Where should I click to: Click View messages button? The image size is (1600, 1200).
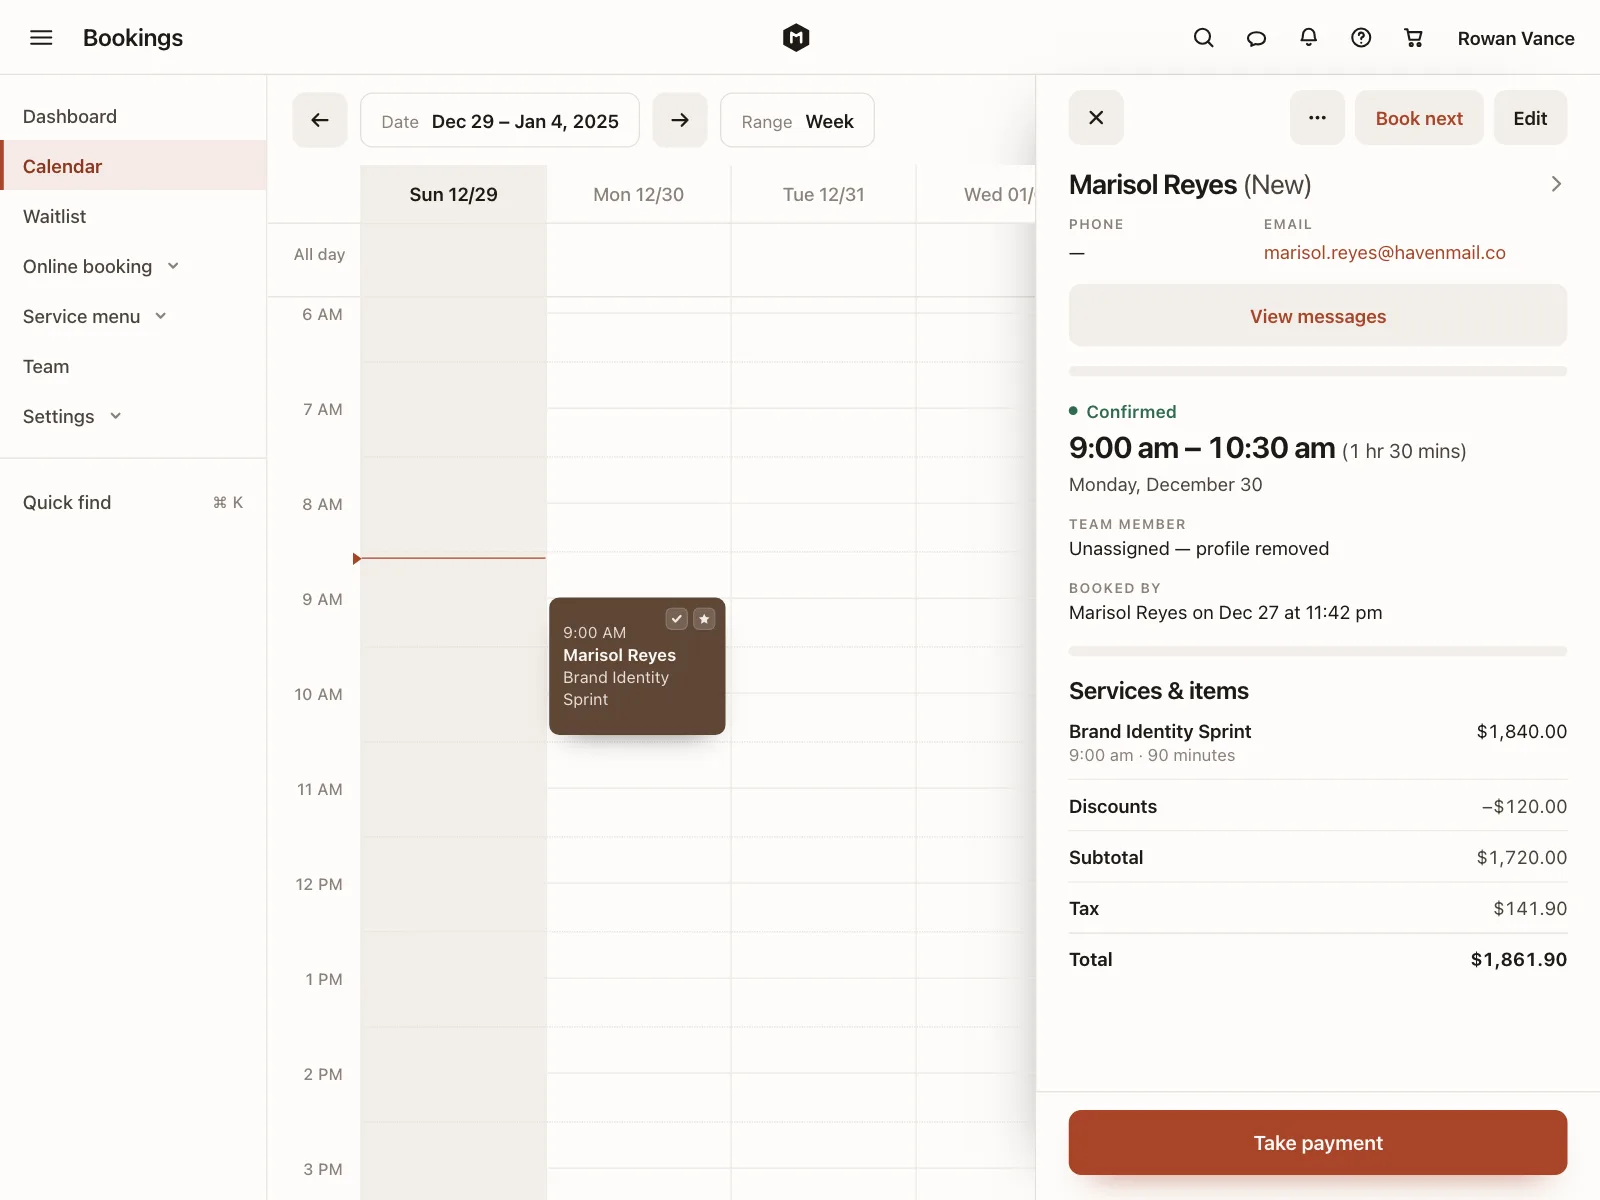tap(1318, 316)
